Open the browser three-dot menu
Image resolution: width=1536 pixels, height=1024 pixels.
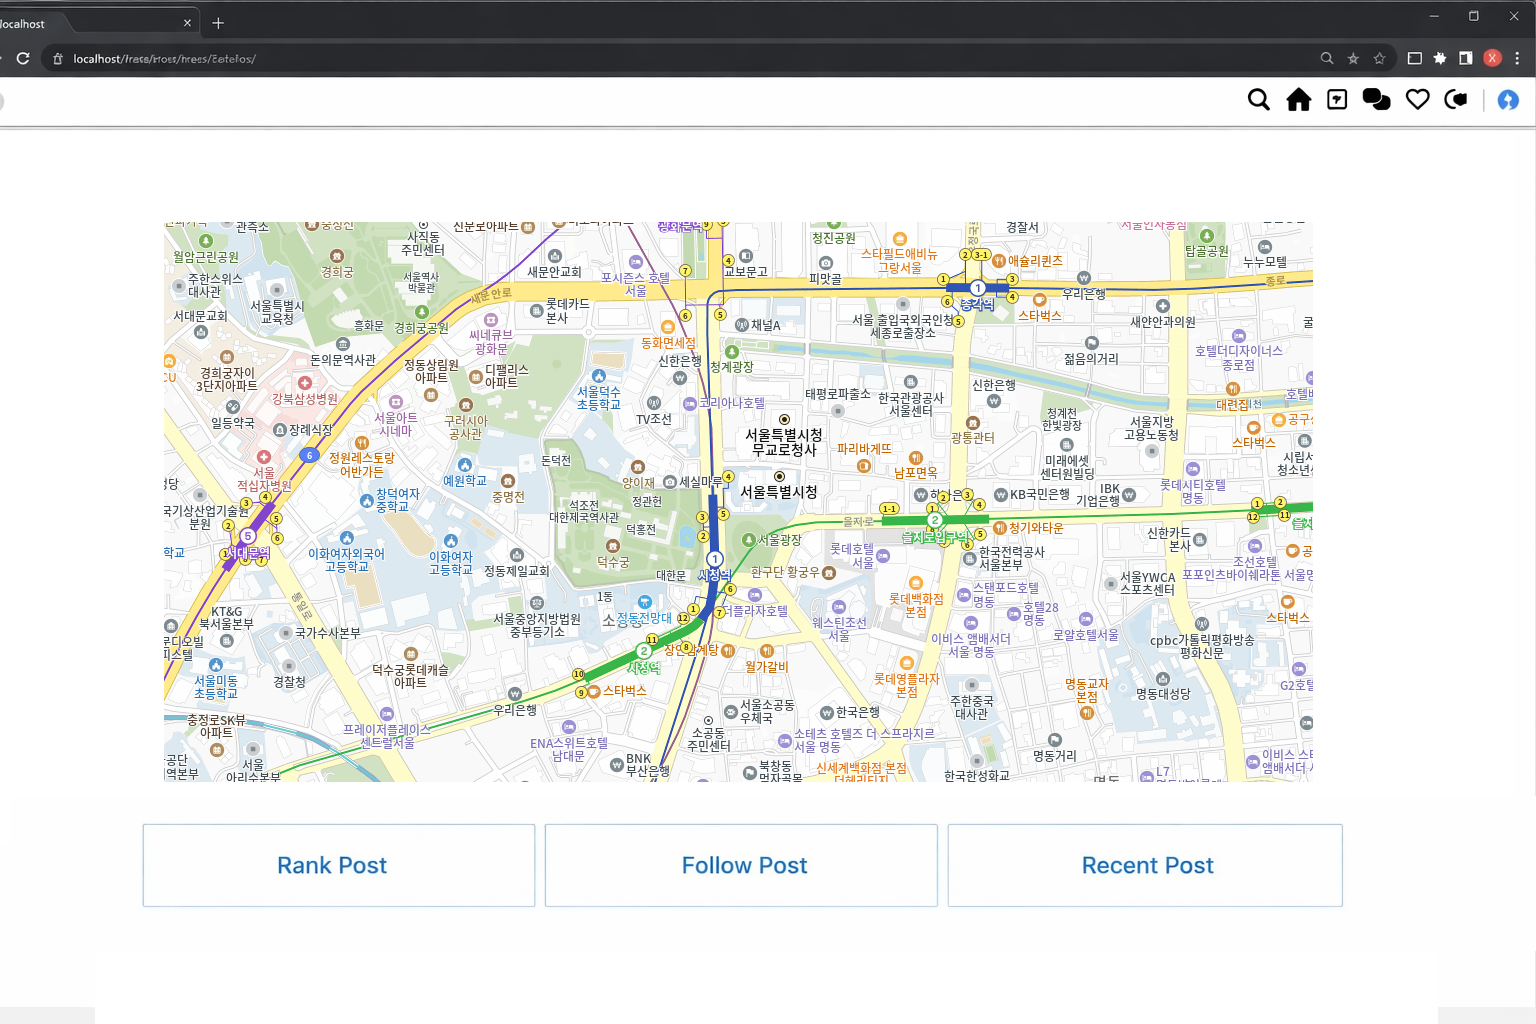1517,58
